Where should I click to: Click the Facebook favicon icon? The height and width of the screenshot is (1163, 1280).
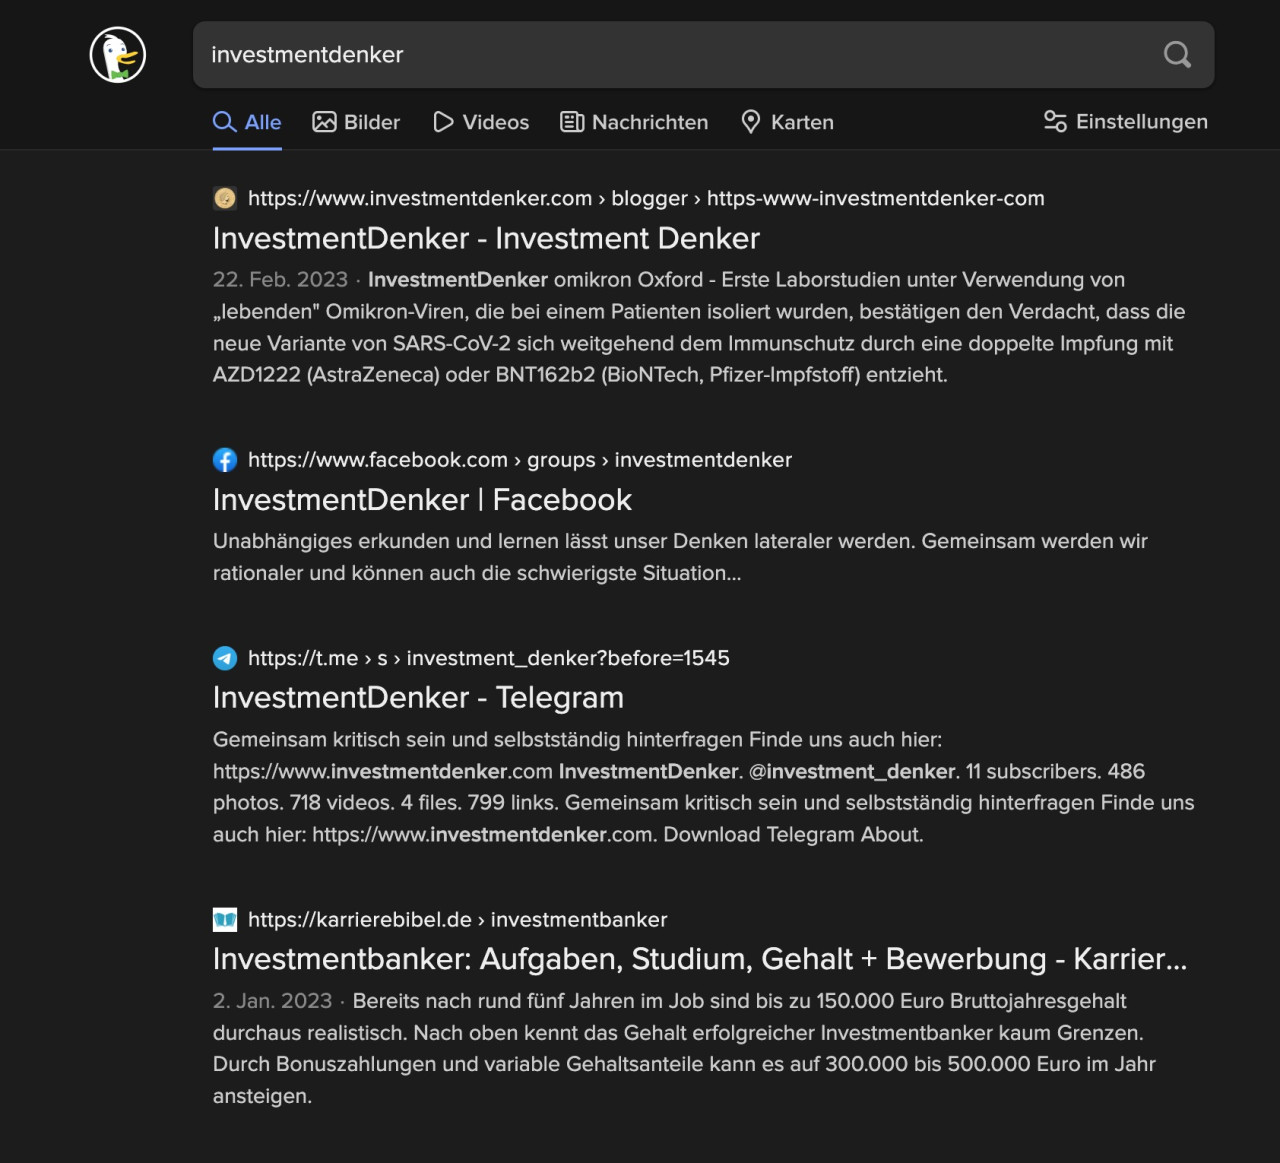225,460
